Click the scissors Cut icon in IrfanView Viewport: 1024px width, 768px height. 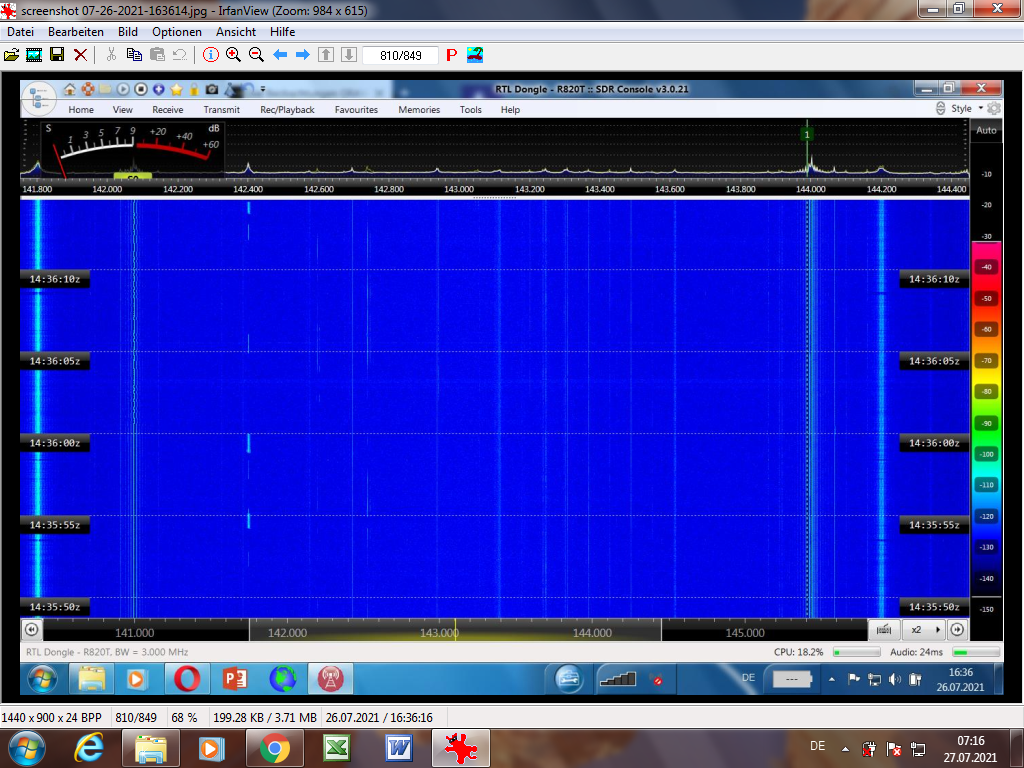[x=111, y=55]
